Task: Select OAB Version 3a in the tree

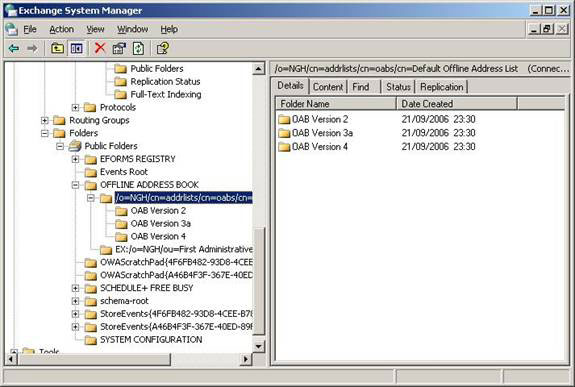Action: click(161, 224)
